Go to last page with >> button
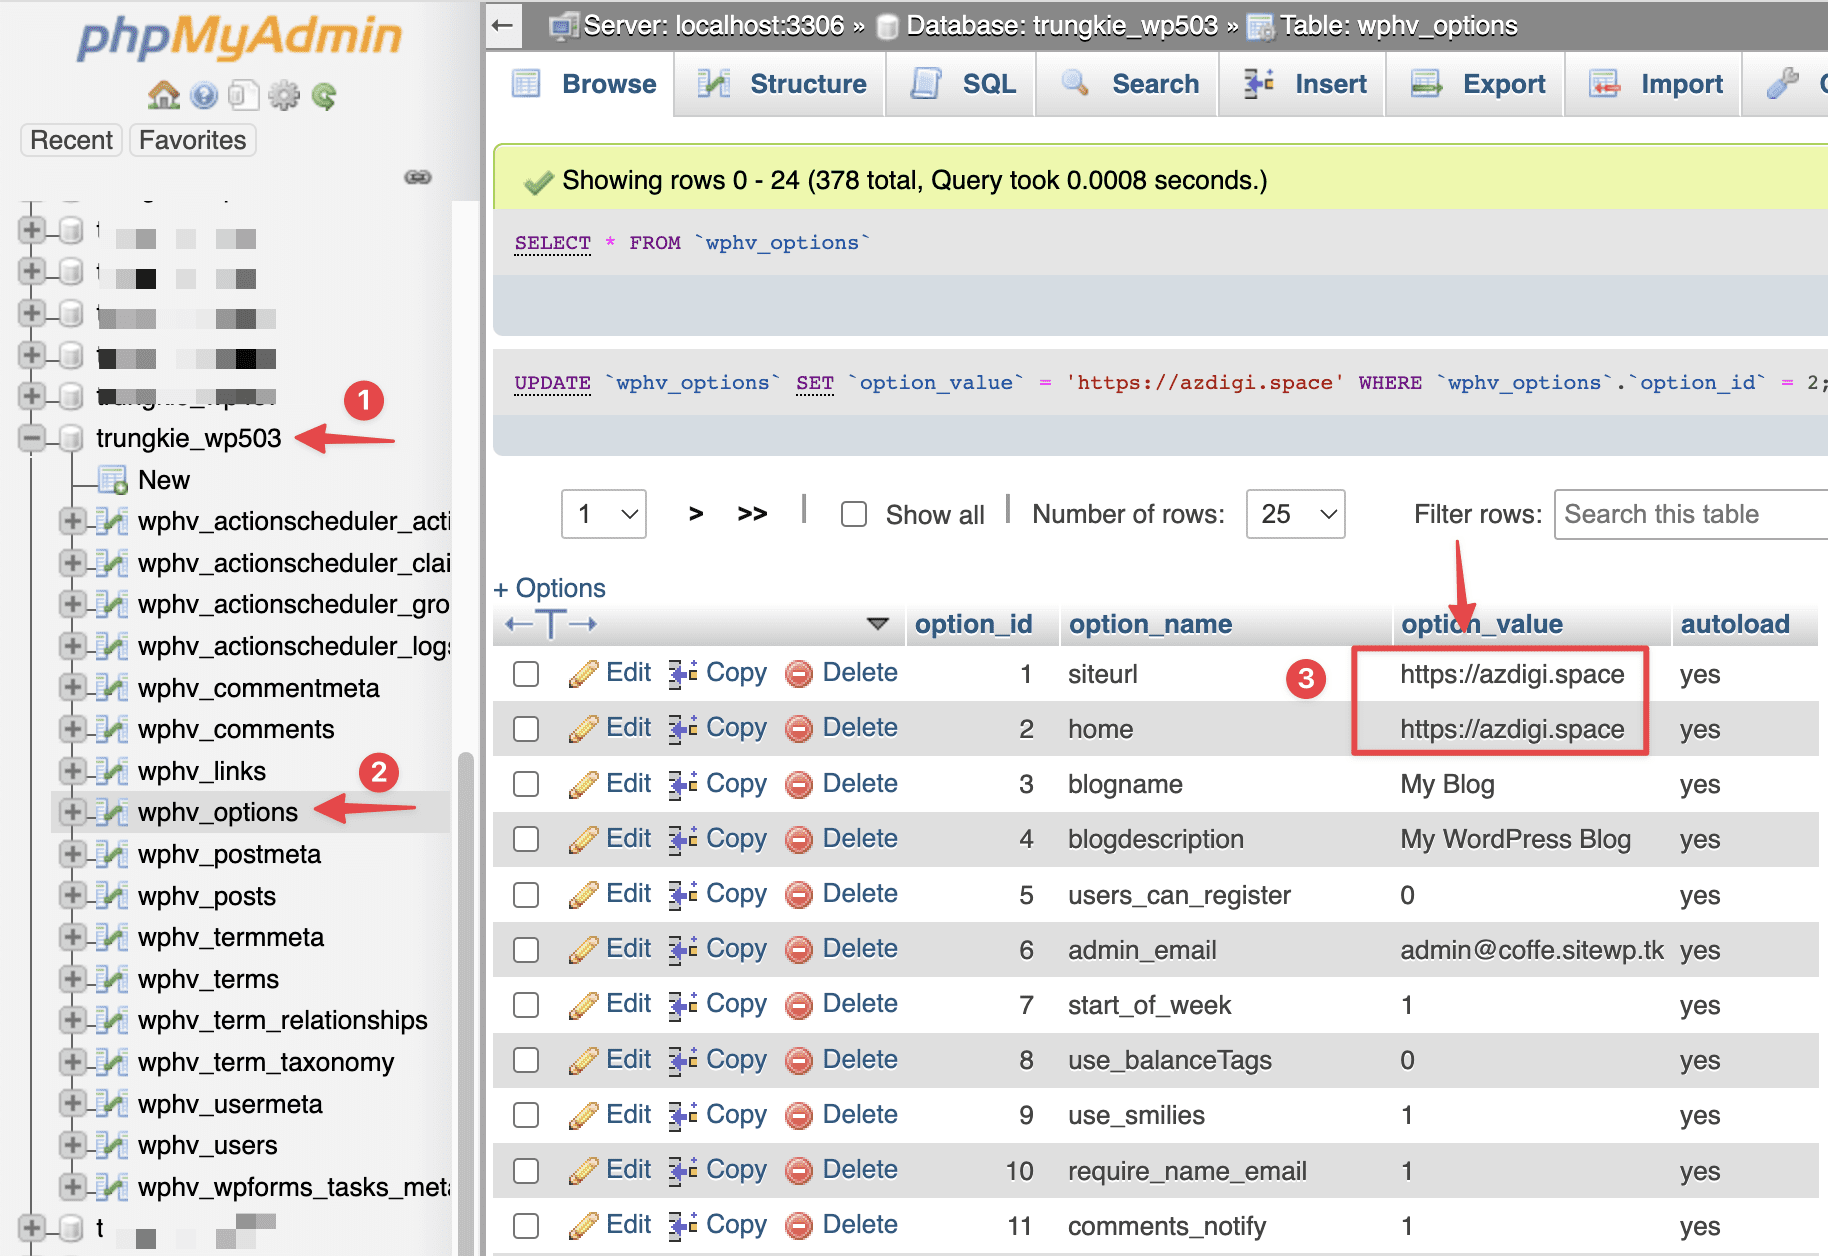The height and width of the screenshot is (1256, 1828). tap(752, 514)
